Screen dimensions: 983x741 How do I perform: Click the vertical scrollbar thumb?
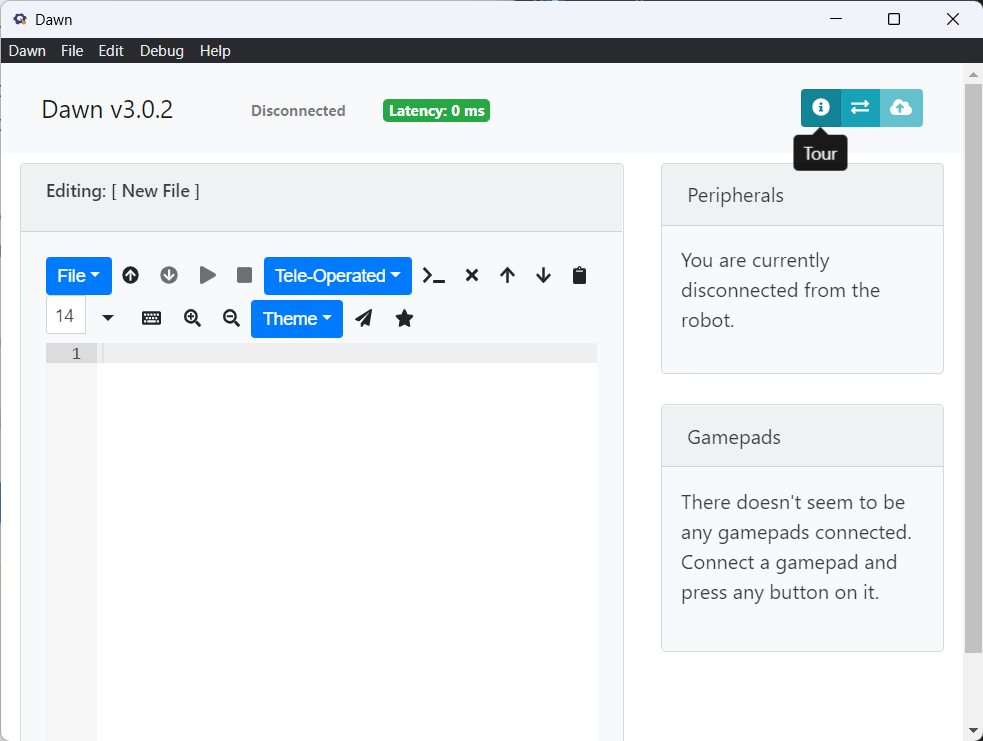(973, 367)
